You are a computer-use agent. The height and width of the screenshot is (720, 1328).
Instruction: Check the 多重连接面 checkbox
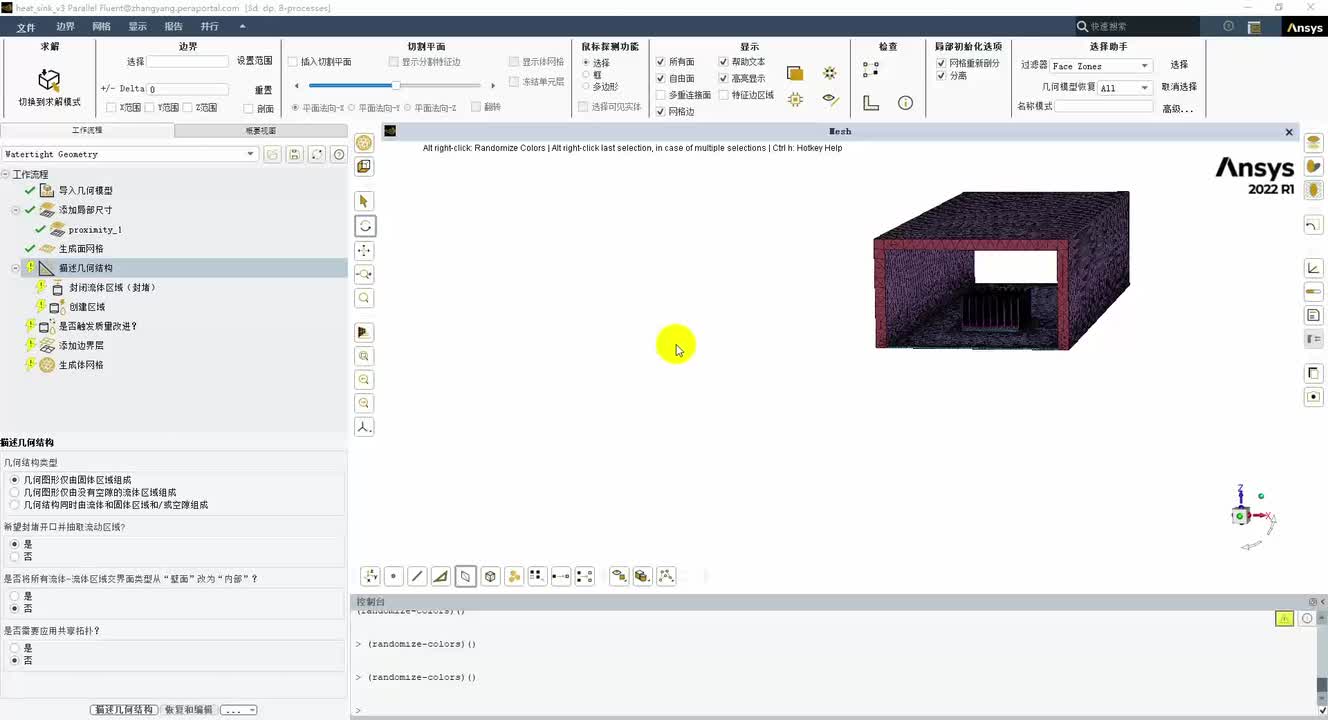click(x=660, y=95)
